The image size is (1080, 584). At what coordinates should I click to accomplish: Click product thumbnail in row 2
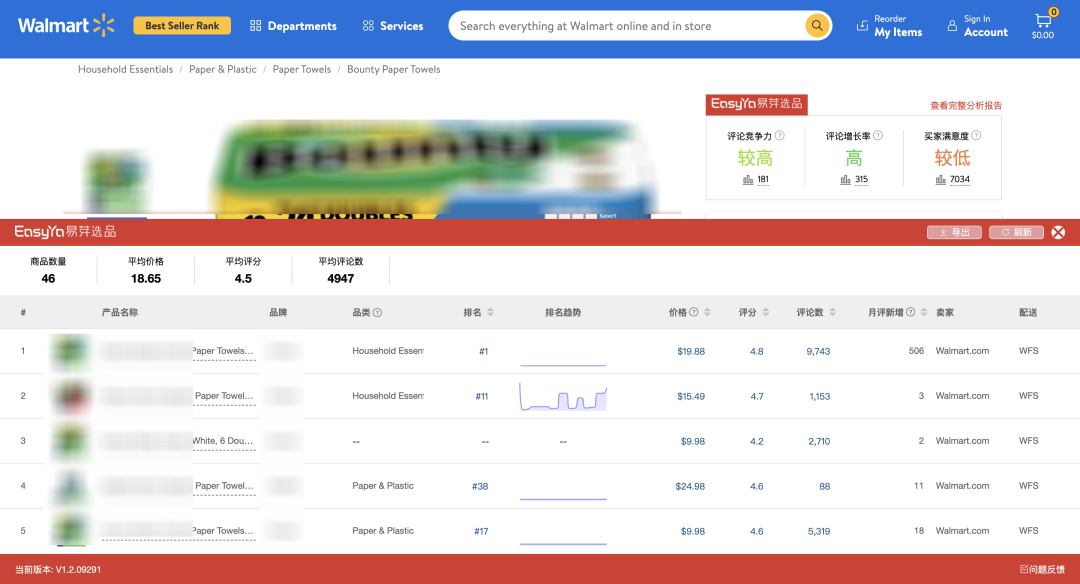click(70, 396)
